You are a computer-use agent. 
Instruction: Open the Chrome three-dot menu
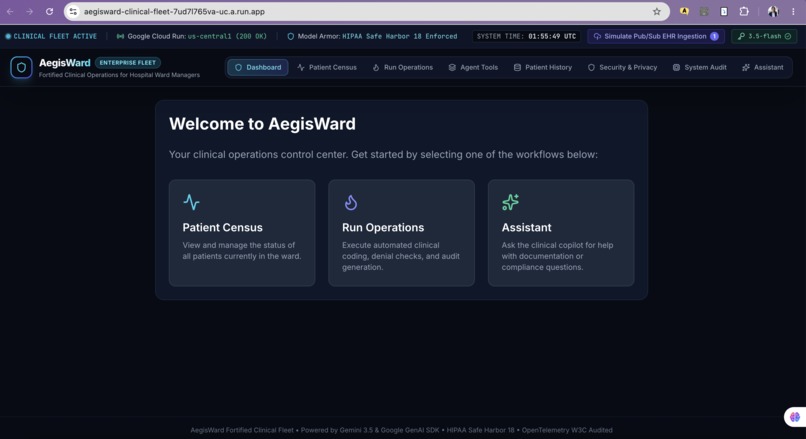tap(793, 11)
